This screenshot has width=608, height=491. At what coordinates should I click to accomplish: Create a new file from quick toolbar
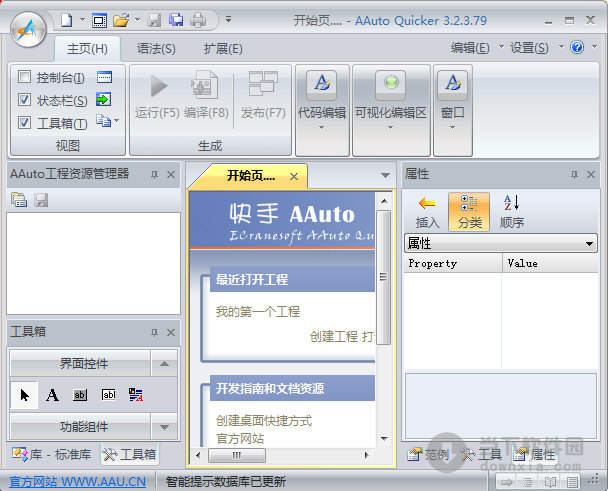pos(67,20)
